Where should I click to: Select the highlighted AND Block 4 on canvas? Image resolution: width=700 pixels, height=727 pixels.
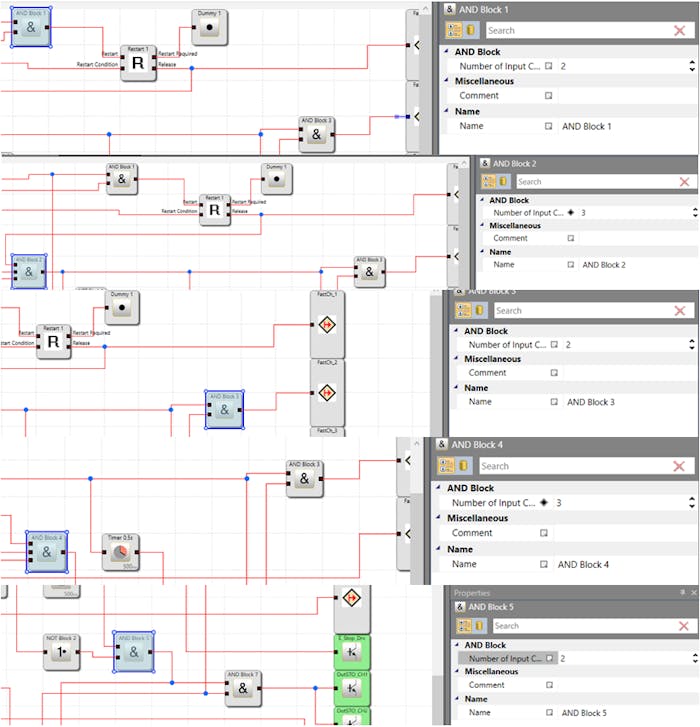pos(46,552)
